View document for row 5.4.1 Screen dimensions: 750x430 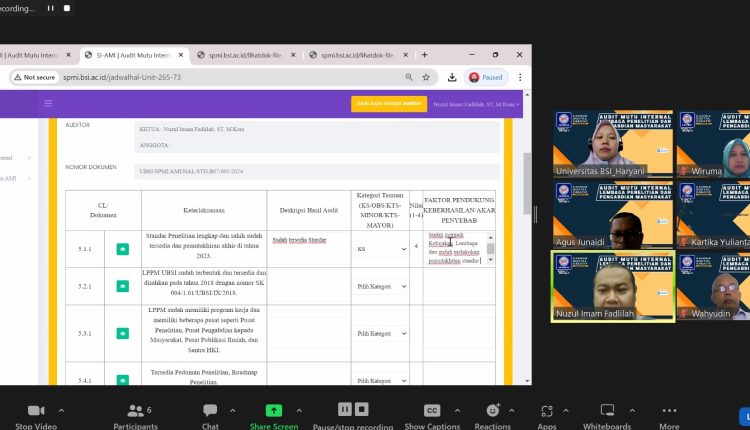pyautogui.click(x=122, y=380)
